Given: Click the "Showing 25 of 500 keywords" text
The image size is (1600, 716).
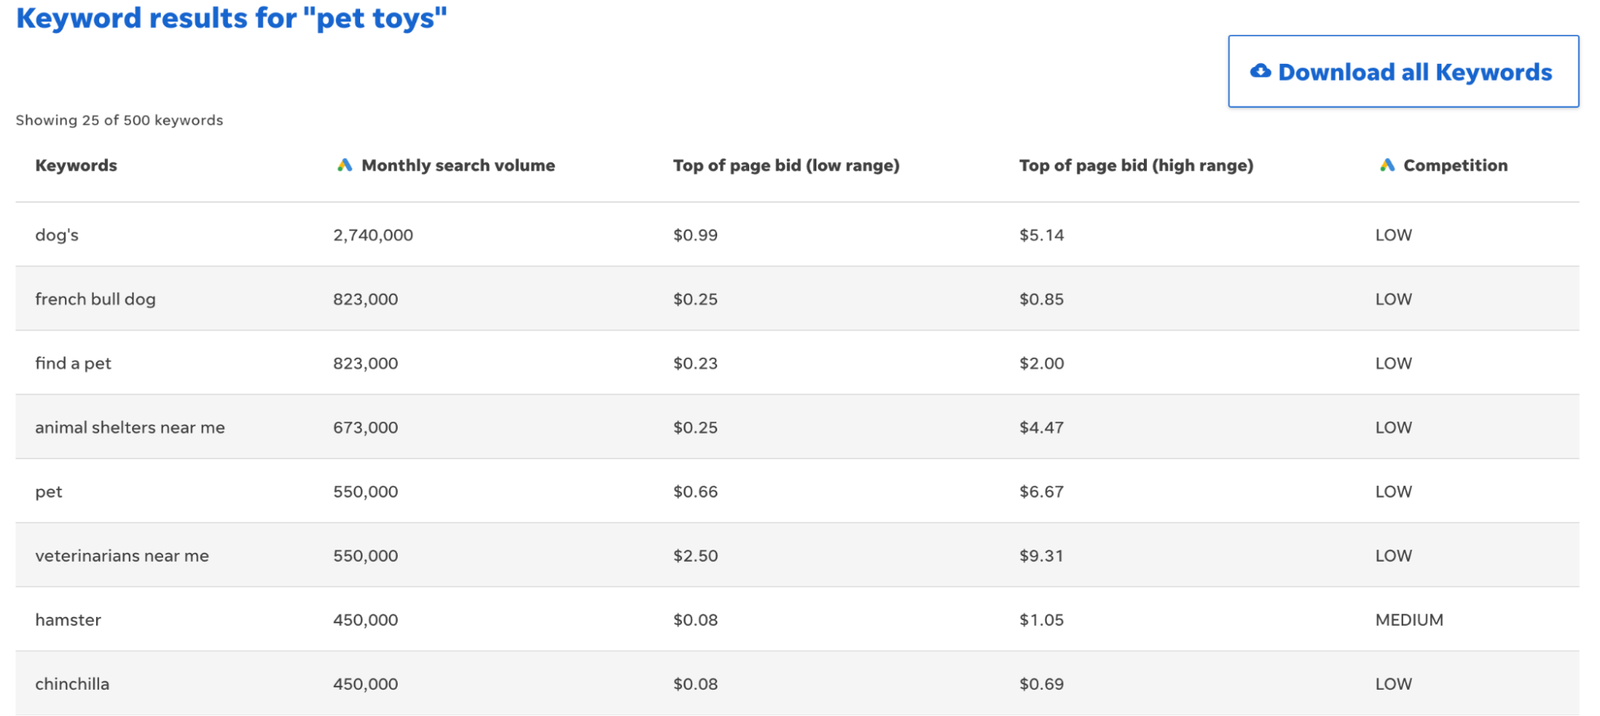Looking at the screenshot, I should click(119, 120).
